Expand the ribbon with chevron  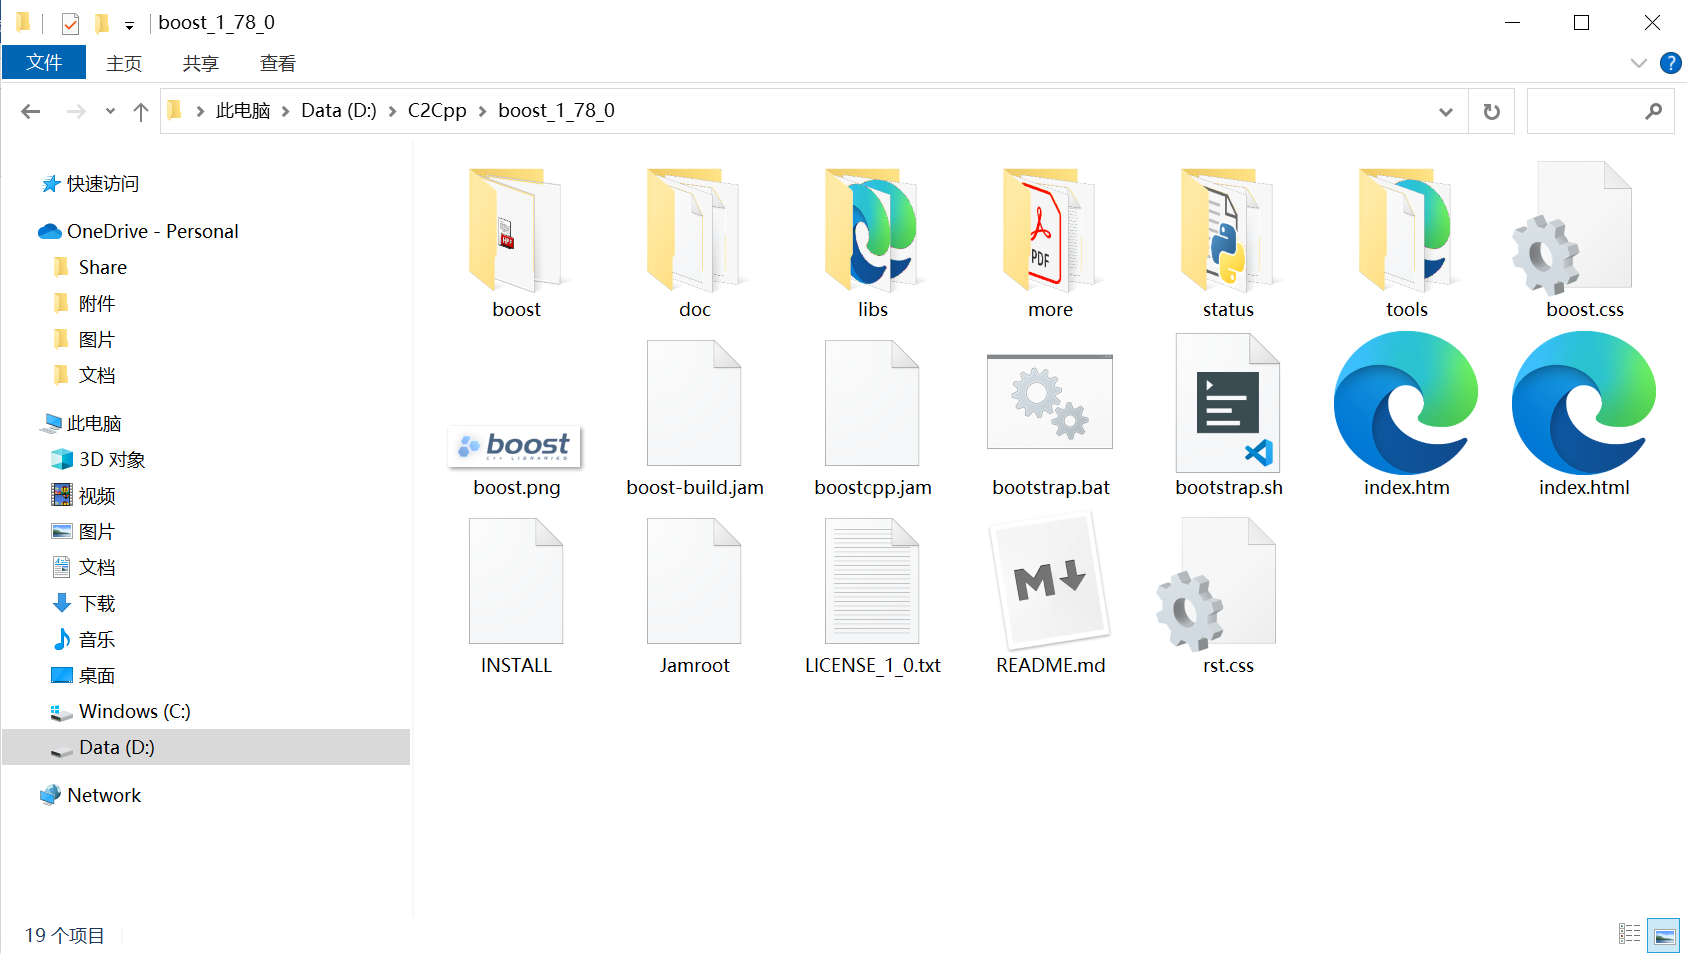[x=1638, y=63]
